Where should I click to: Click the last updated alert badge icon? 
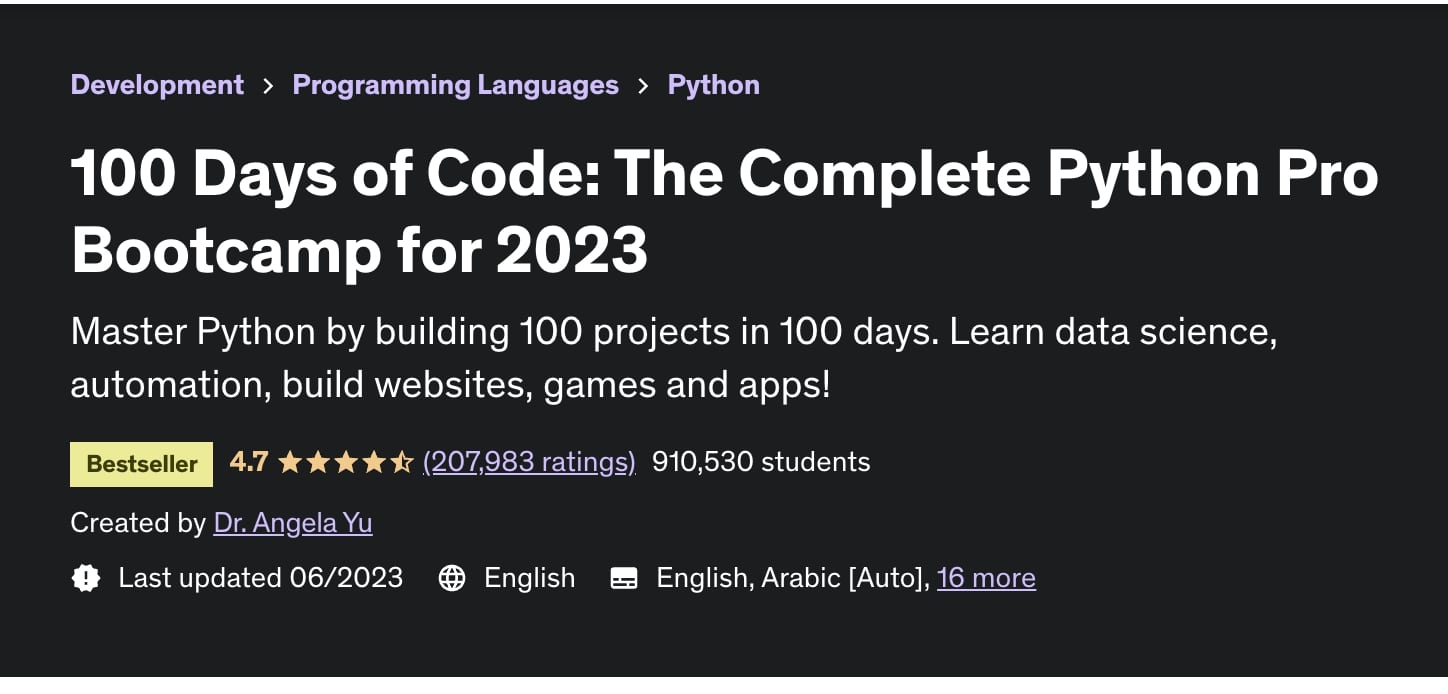(x=86, y=578)
